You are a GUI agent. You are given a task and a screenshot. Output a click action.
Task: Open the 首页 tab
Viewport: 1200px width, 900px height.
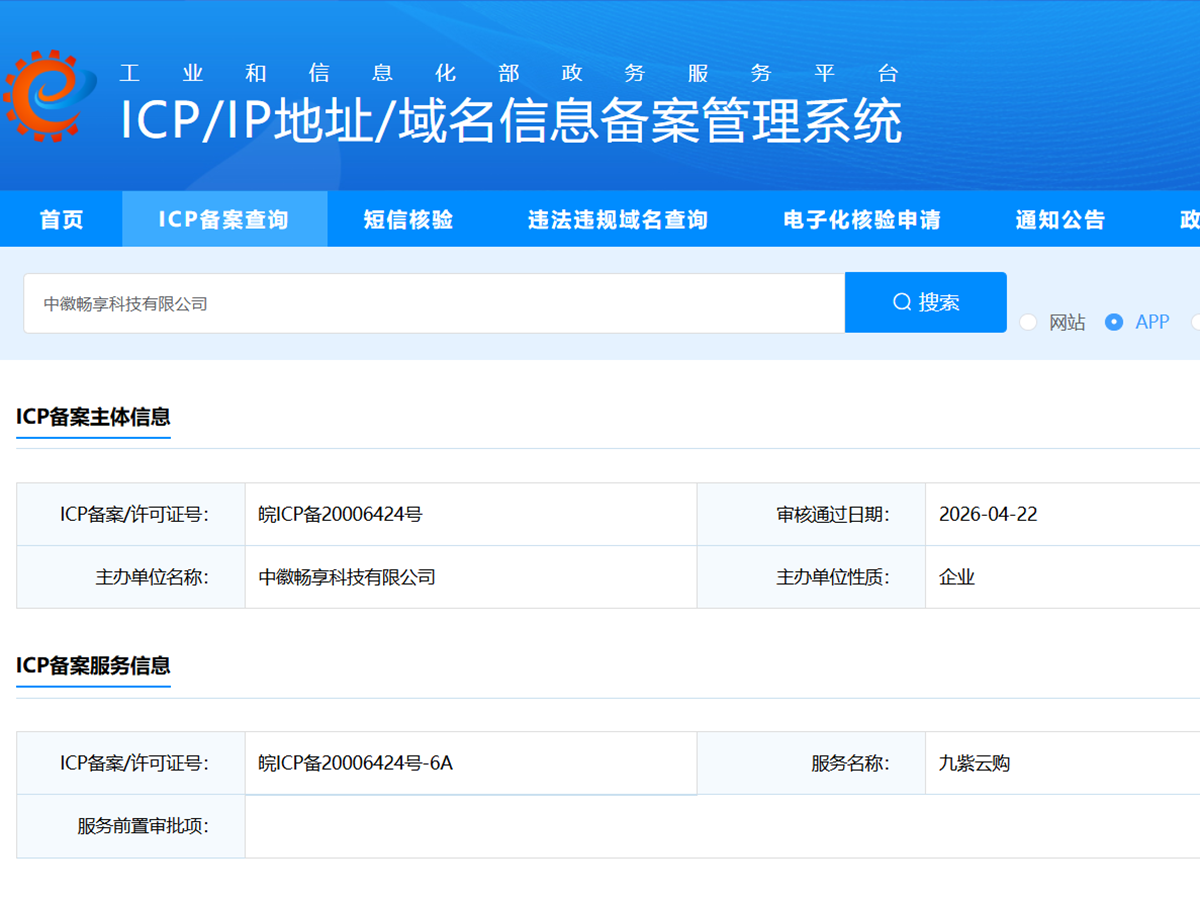coord(61,219)
